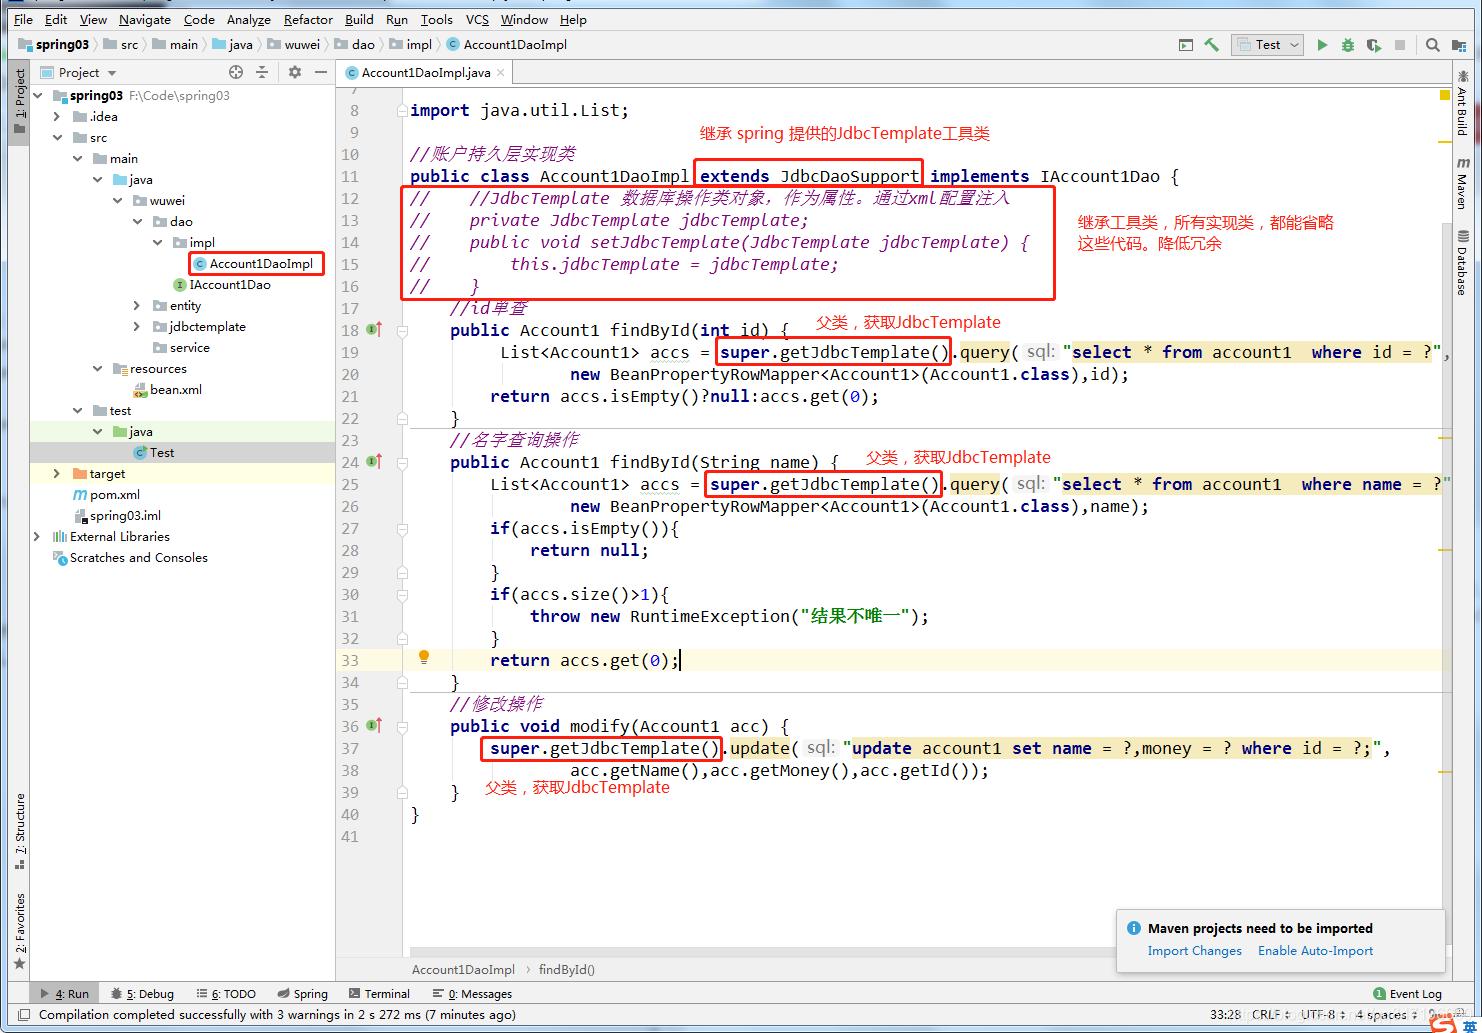The width and height of the screenshot is (1482, 1033).
Task: Open Database side panel
Action: pyautogui.click(x=1463, y=262)
